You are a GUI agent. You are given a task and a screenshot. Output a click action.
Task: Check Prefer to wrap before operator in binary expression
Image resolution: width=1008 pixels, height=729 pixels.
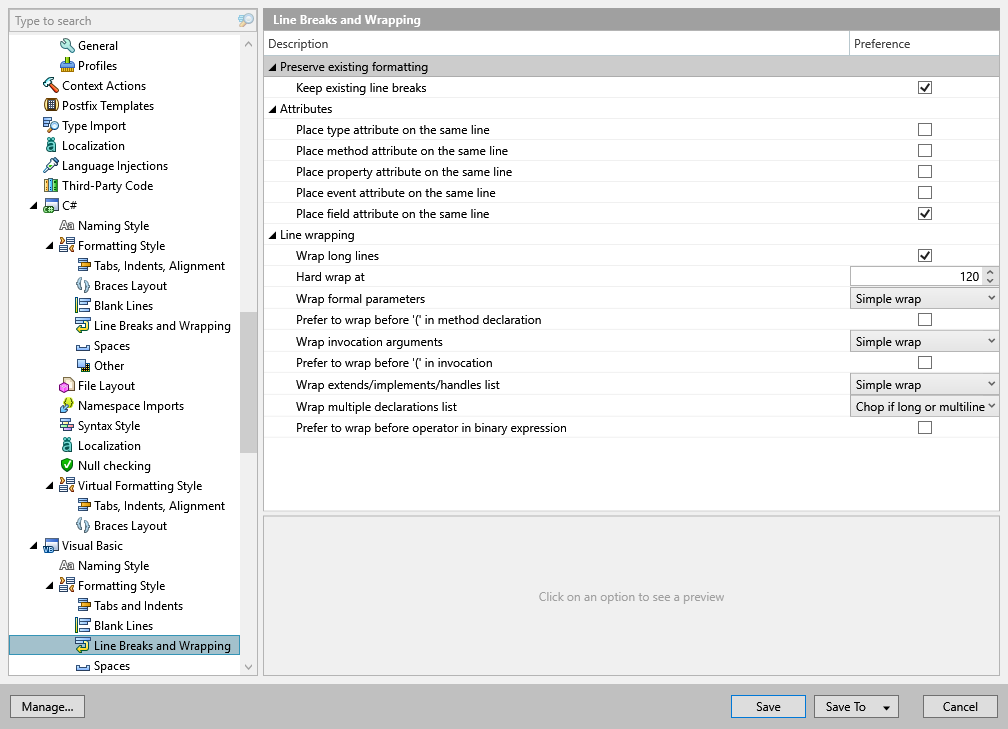tap(924, 428)
